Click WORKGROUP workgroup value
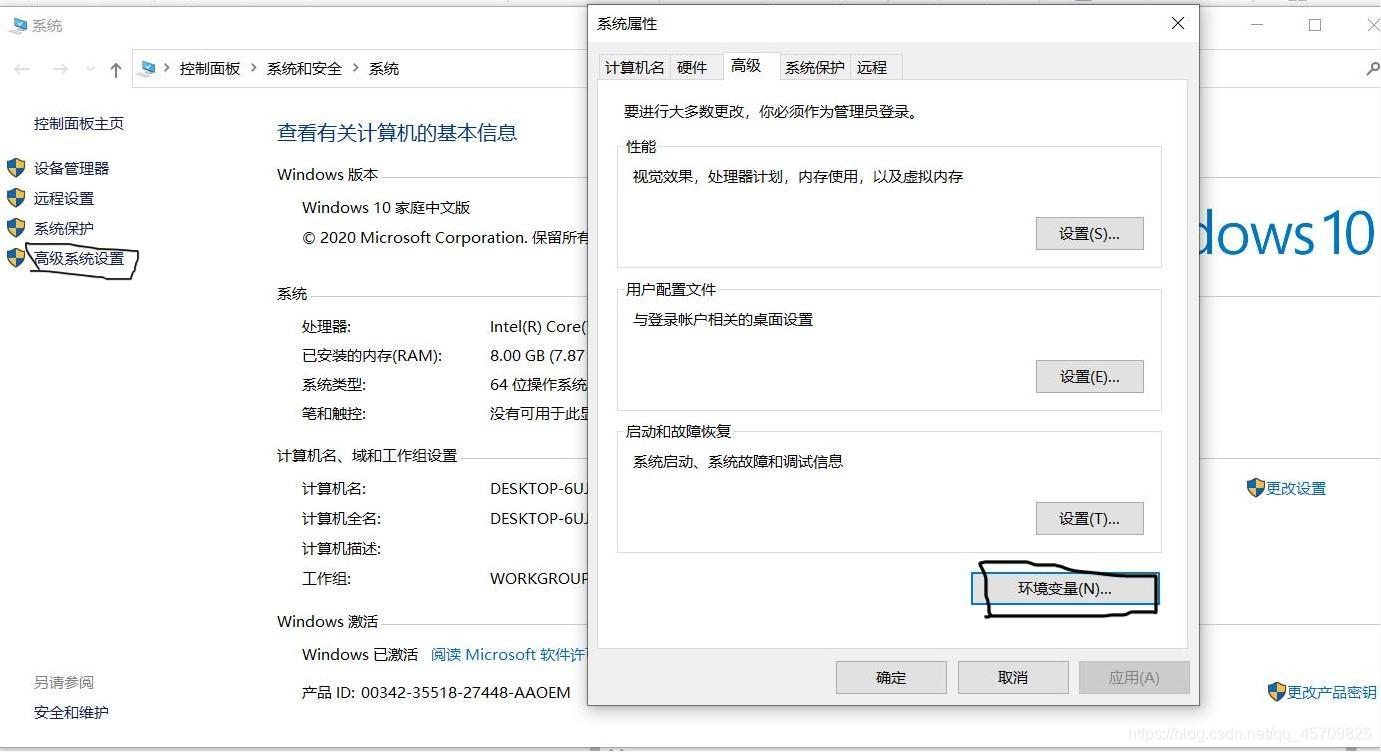This screenshot has width=1381, height=752. (x=539, y=579)
